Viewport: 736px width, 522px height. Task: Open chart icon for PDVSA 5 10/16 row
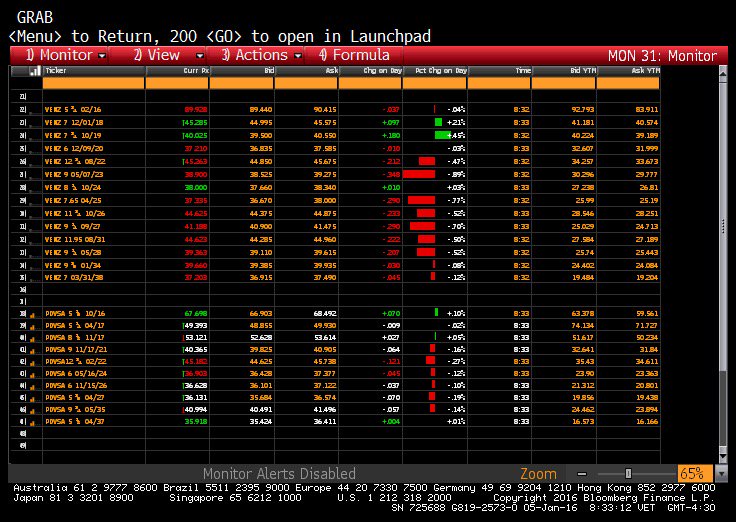pos(33,314)
